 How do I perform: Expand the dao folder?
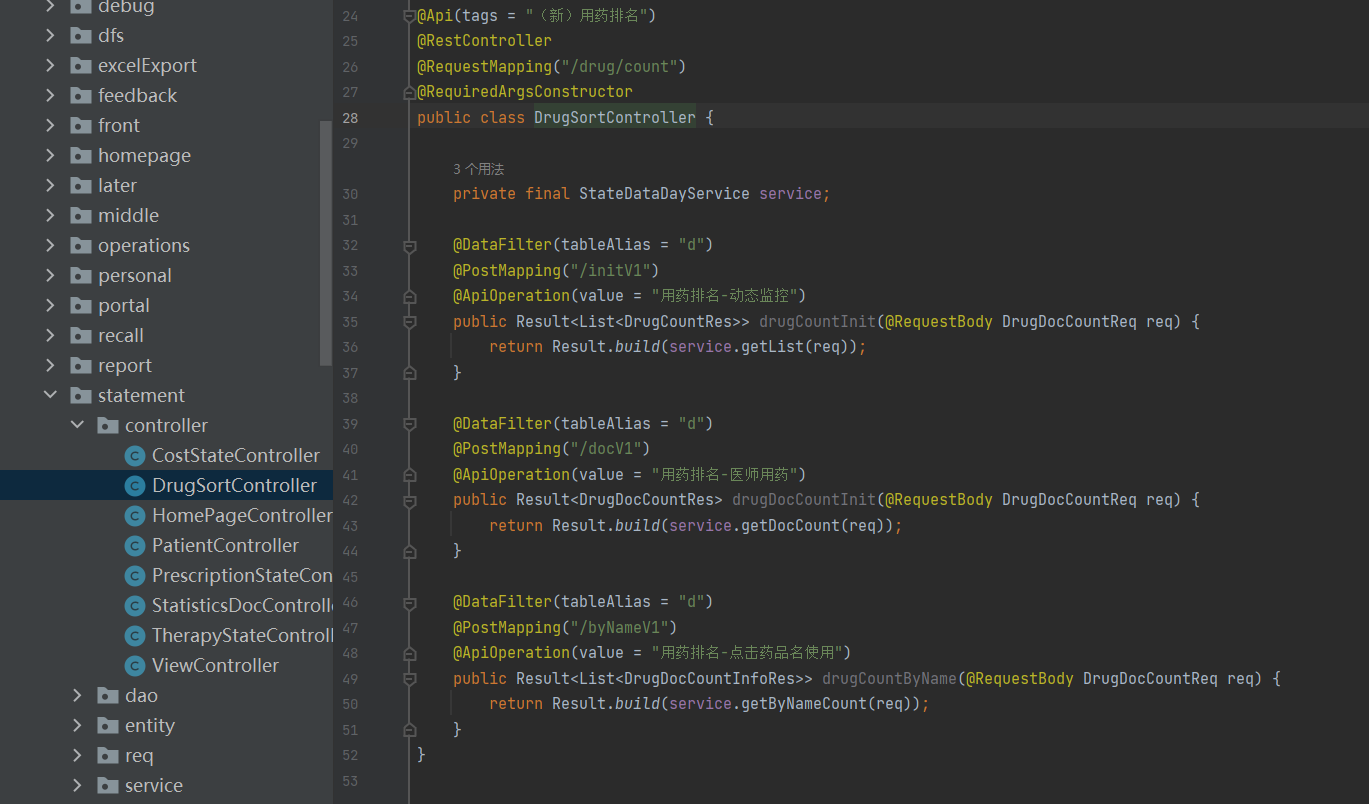point(77,696)
